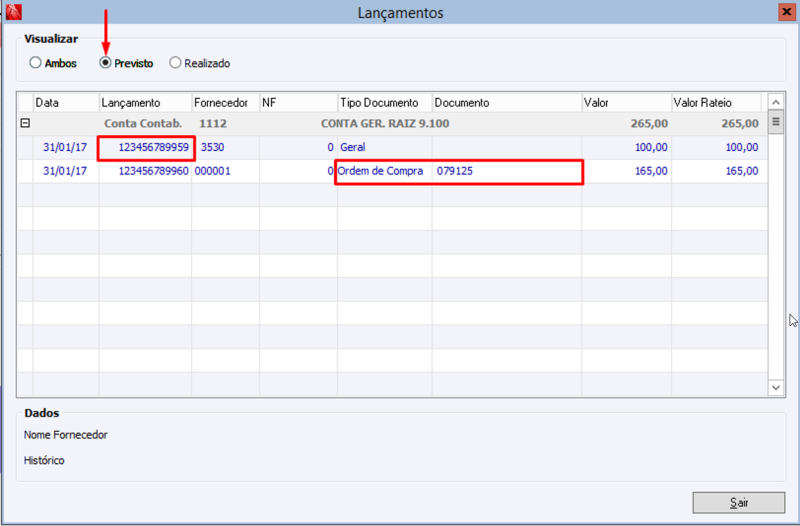Click the Valor Rateio column header
The image size is (800, 526).
pos(716,103)
